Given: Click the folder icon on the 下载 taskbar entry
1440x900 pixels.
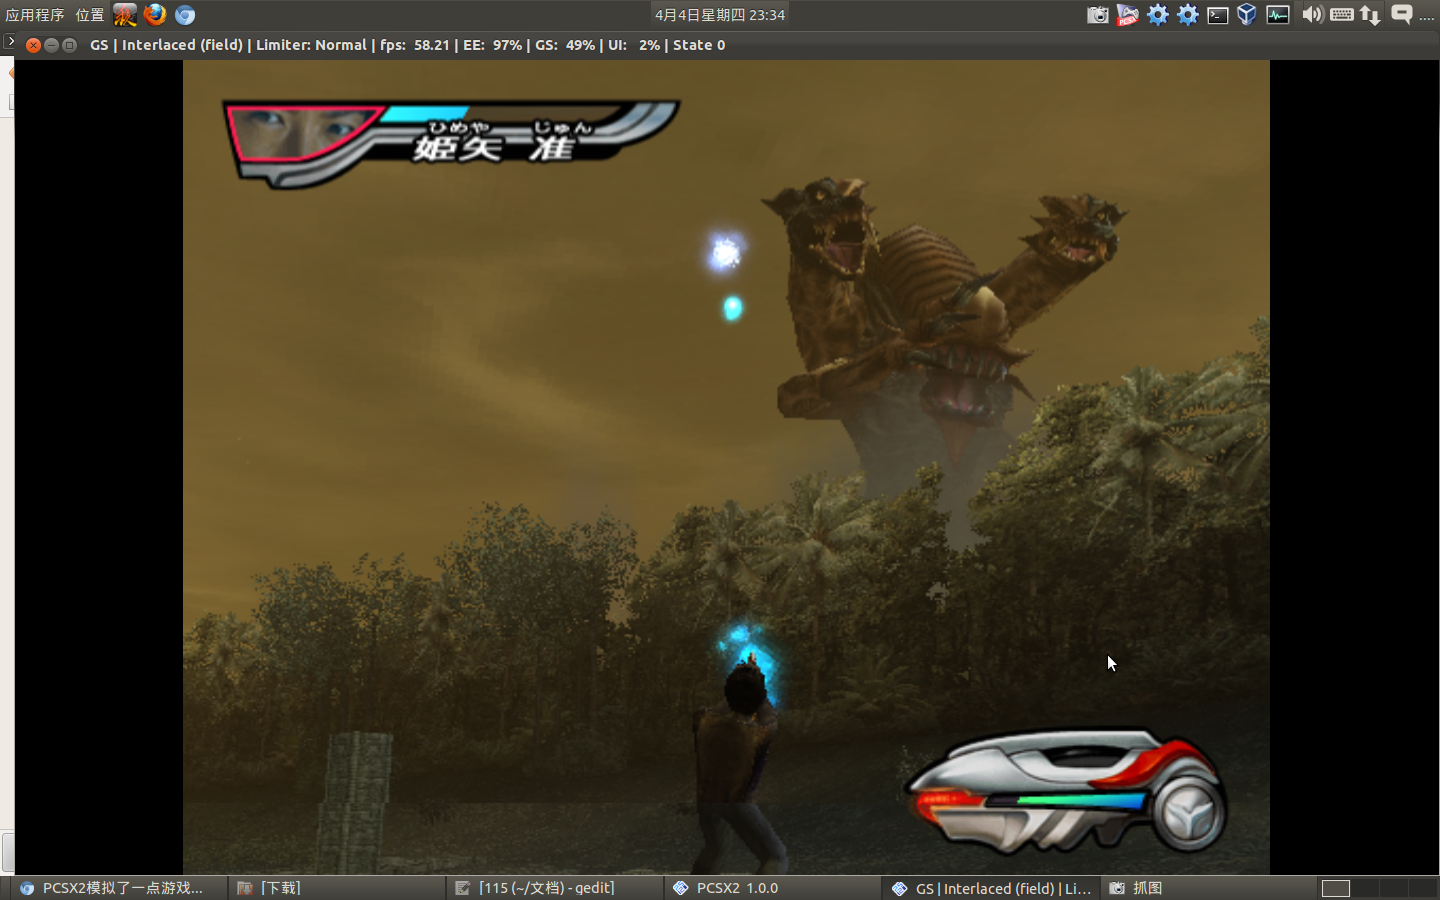Looking at the screenshot, I should (x=245, y=888).
